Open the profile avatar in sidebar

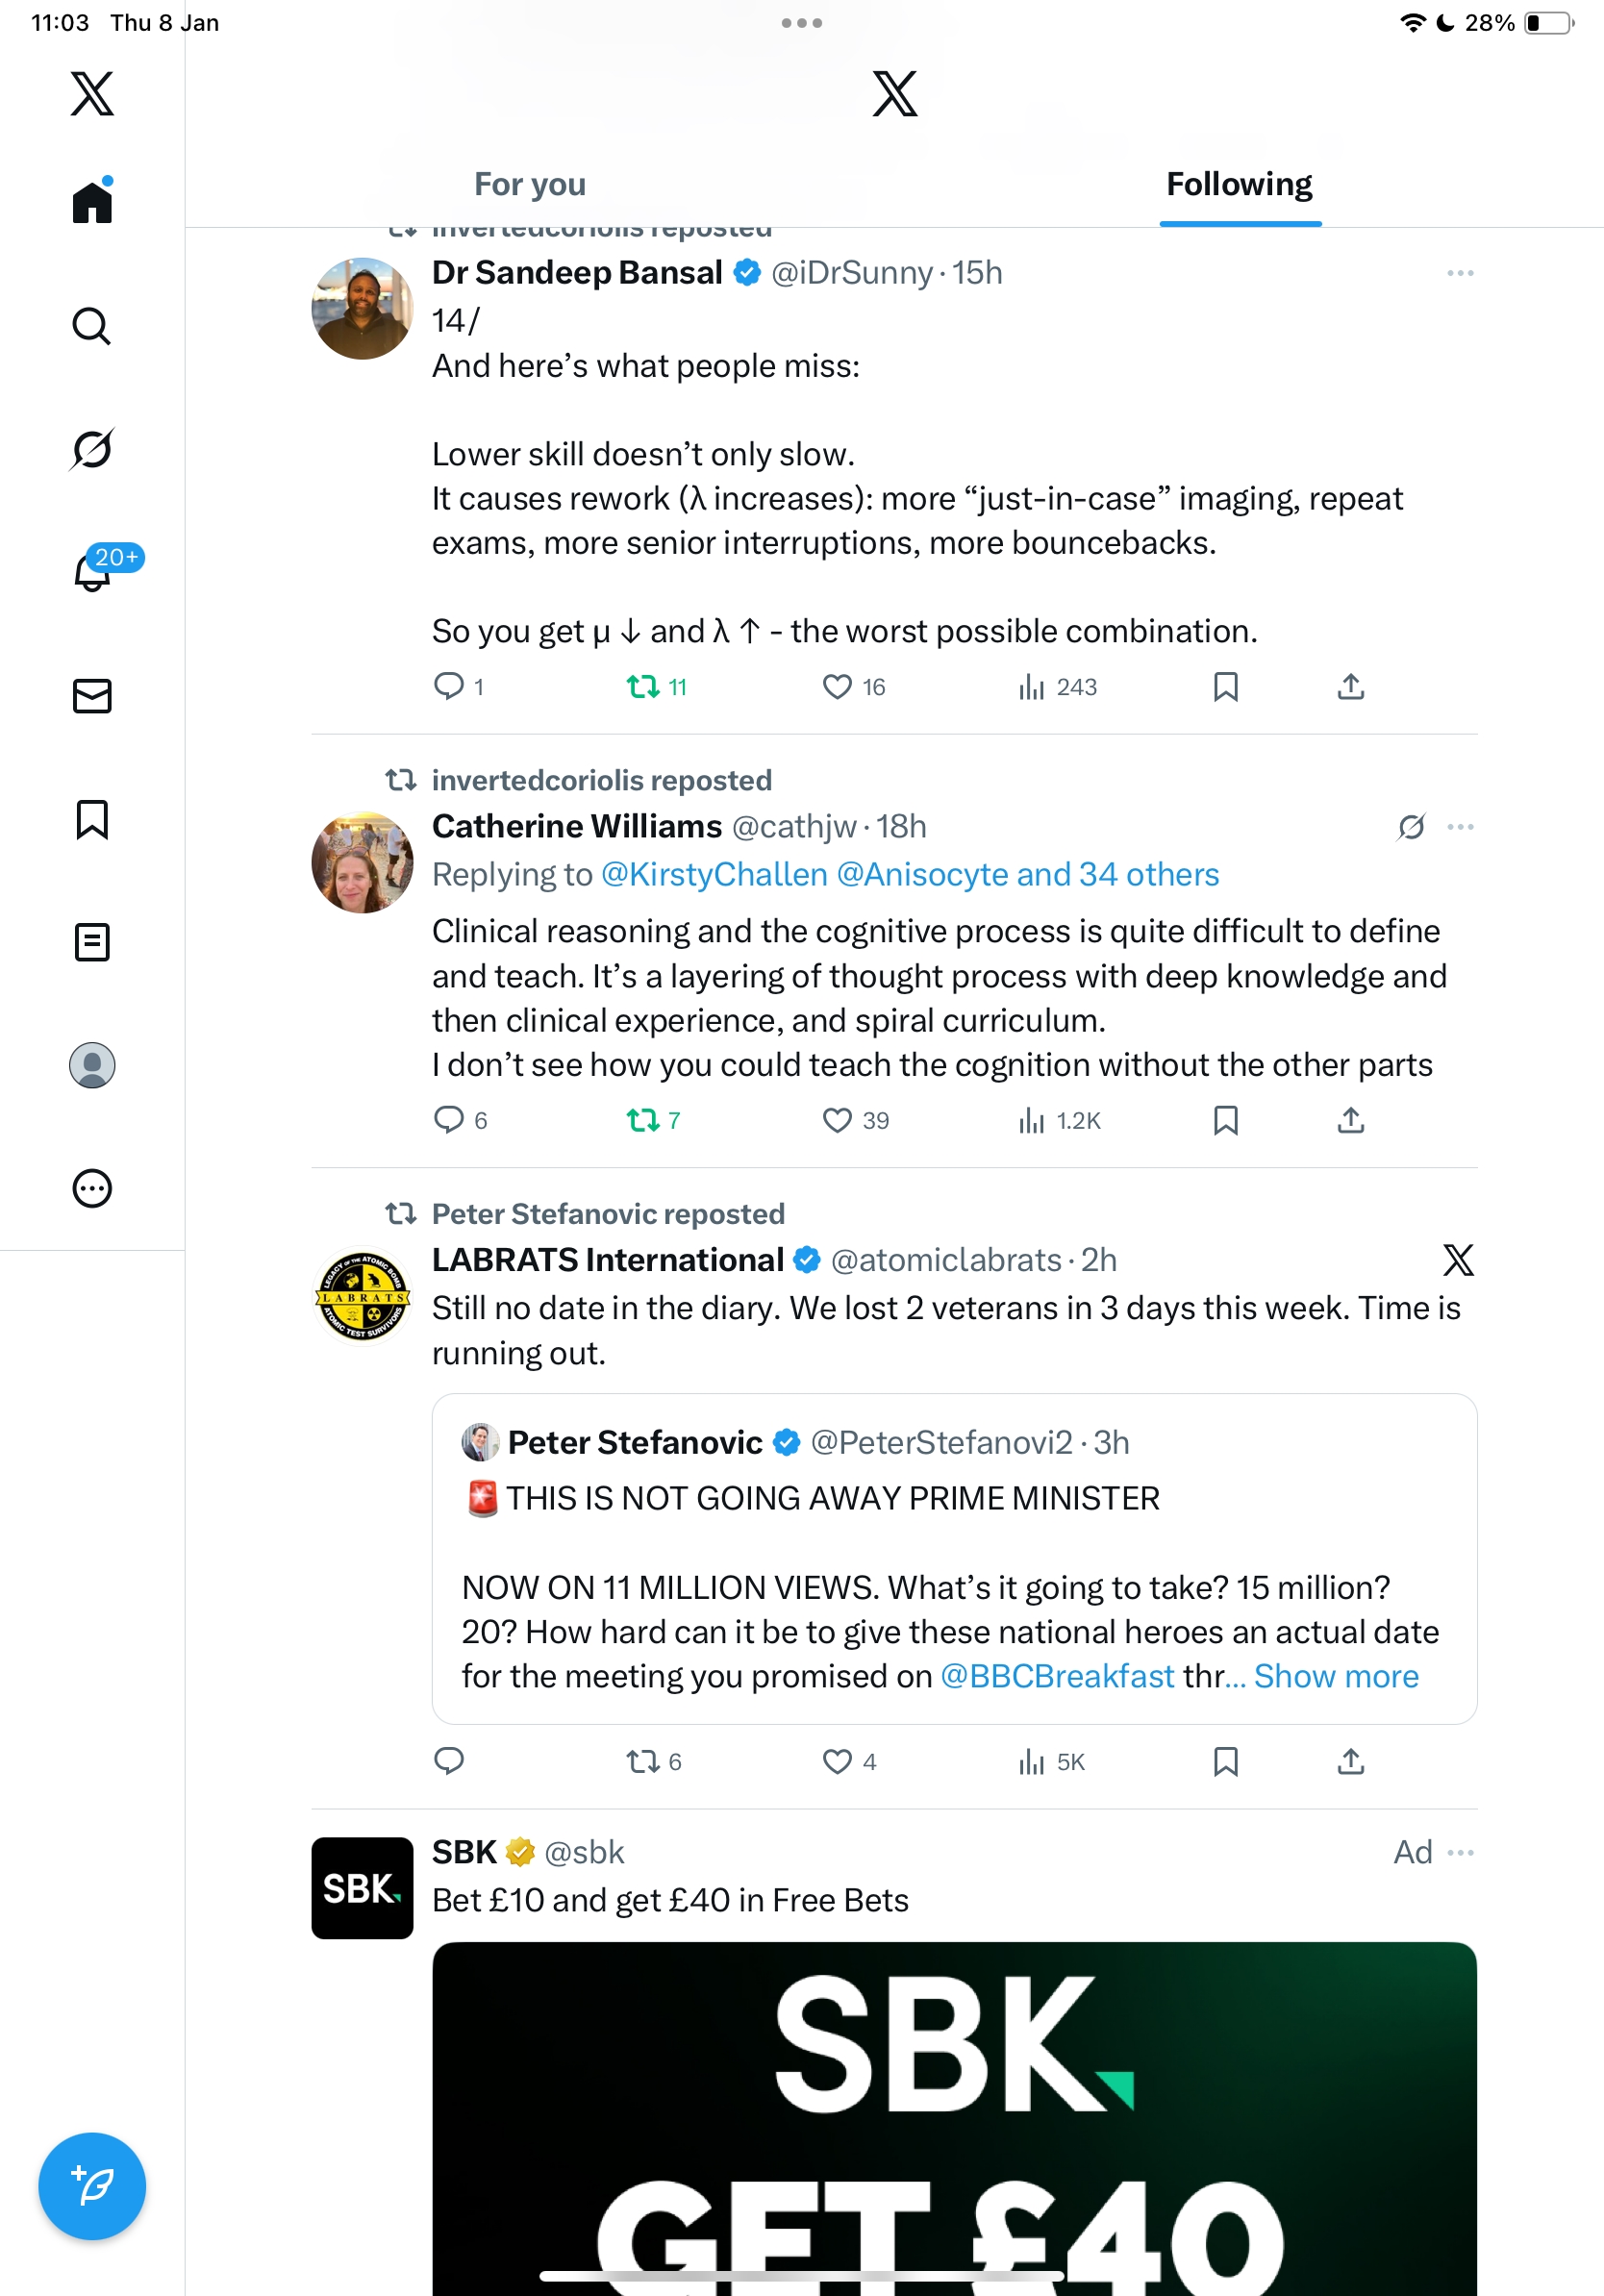[91, 1065]
